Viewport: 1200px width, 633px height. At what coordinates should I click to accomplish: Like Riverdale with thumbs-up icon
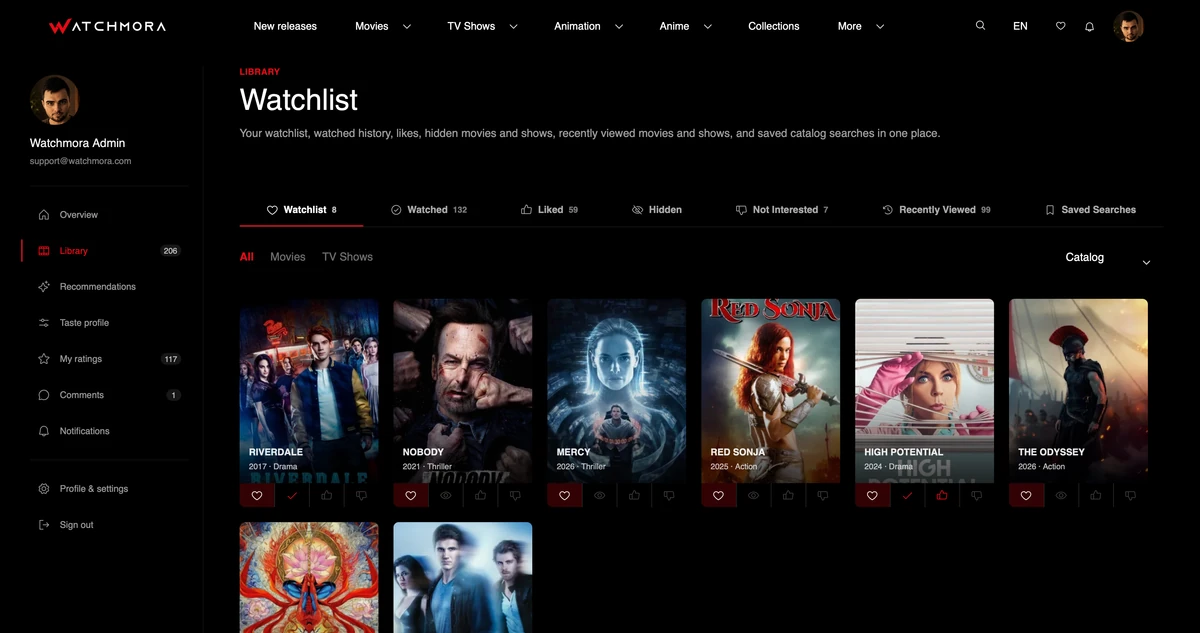point(327,495)
